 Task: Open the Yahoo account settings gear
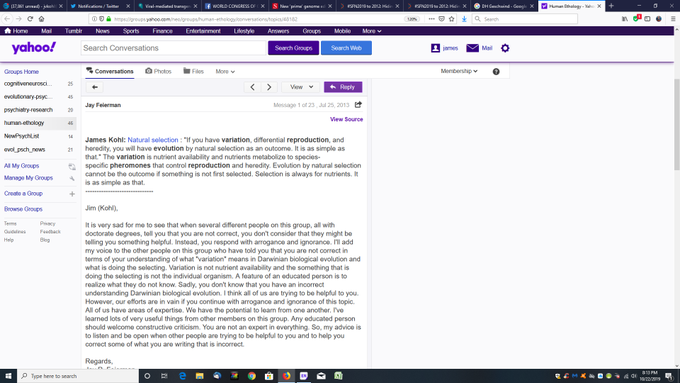[505, 48]
